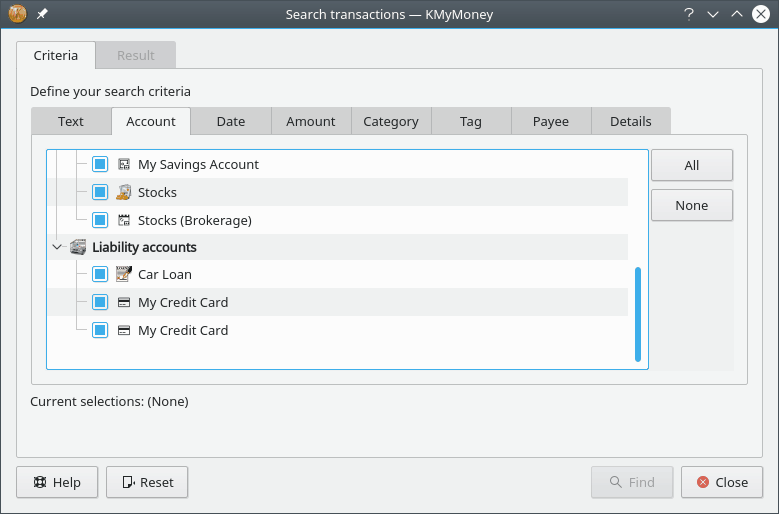Uncheck the Stocks (Brokerage) checkbox

[100, 220]
